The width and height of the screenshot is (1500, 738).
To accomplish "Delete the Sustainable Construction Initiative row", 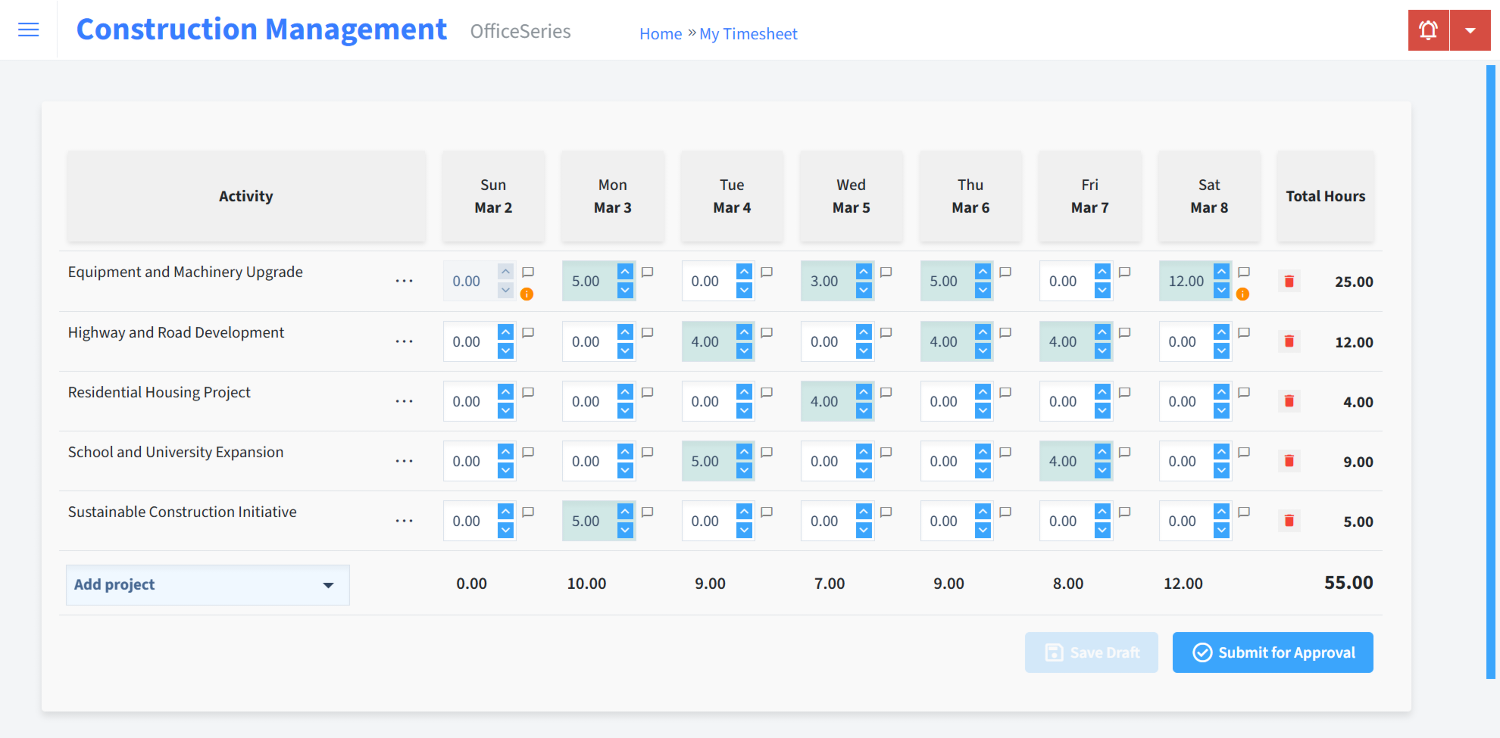I will [x=1288, y=520].
